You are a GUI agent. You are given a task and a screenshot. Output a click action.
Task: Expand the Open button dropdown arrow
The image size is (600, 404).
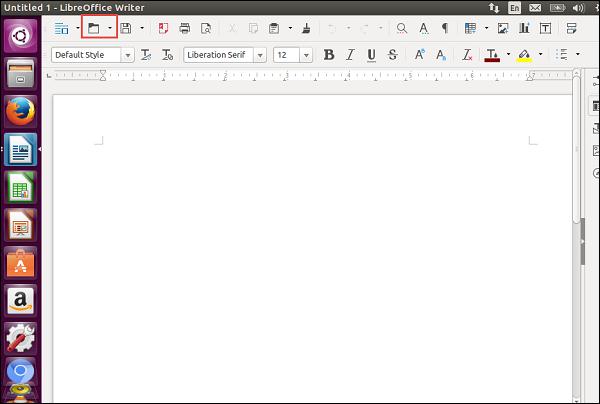tap(110, 28)
